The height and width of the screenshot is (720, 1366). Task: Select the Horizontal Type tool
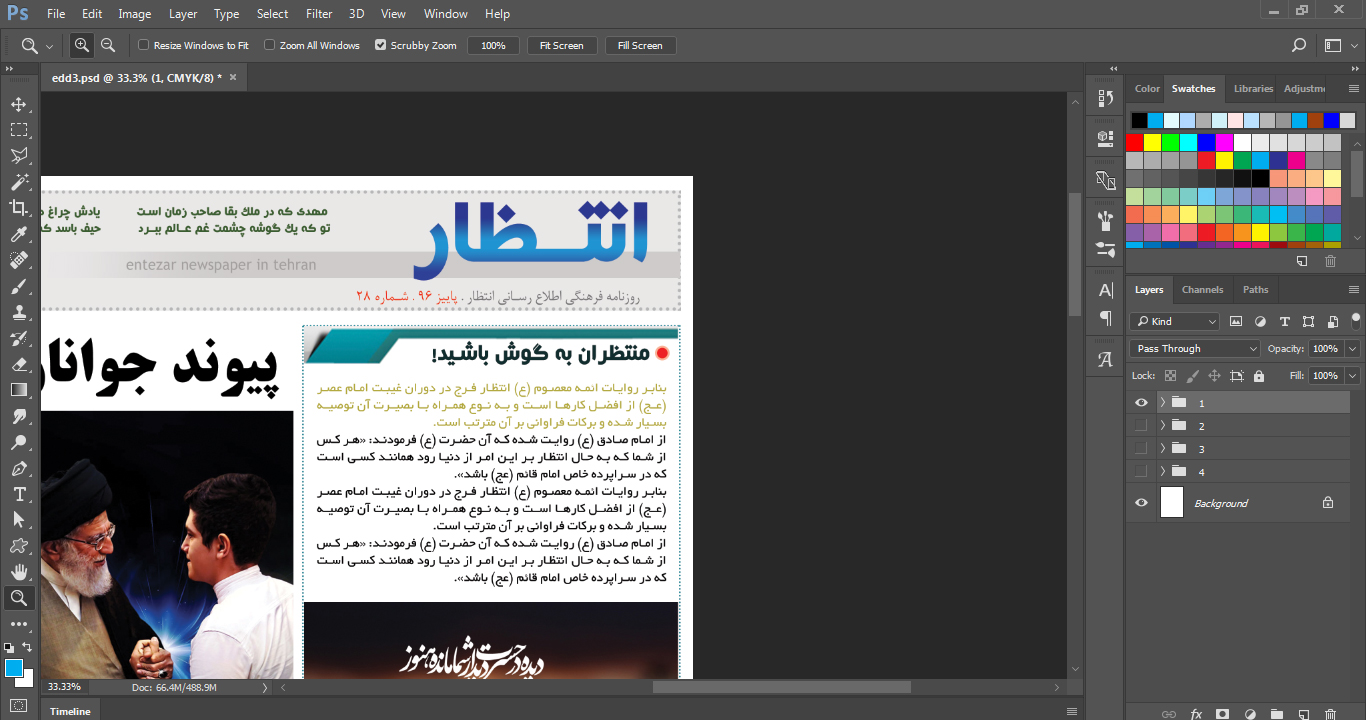19,494
